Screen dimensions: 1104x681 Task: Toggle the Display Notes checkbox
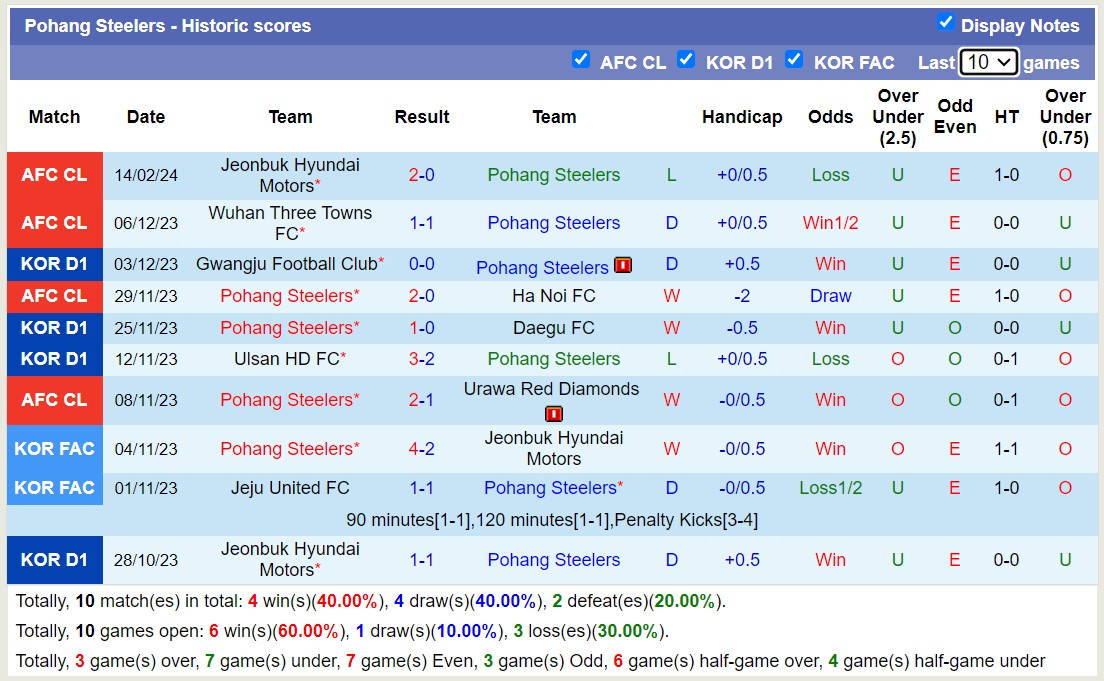[945, 23]
